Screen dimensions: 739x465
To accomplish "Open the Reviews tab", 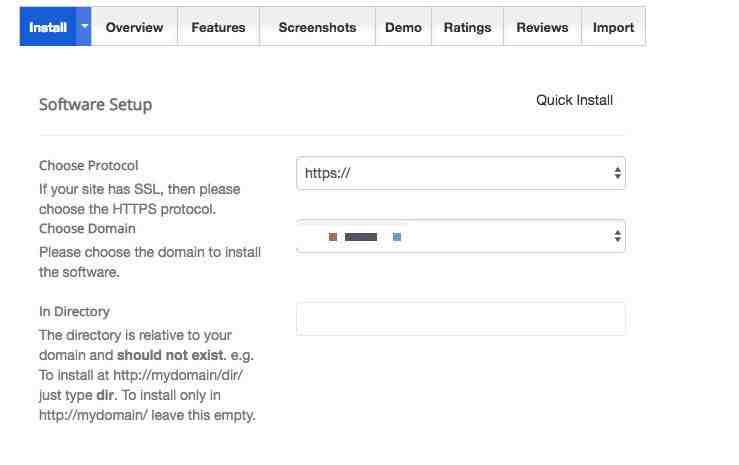I will [x=542, y=27].
